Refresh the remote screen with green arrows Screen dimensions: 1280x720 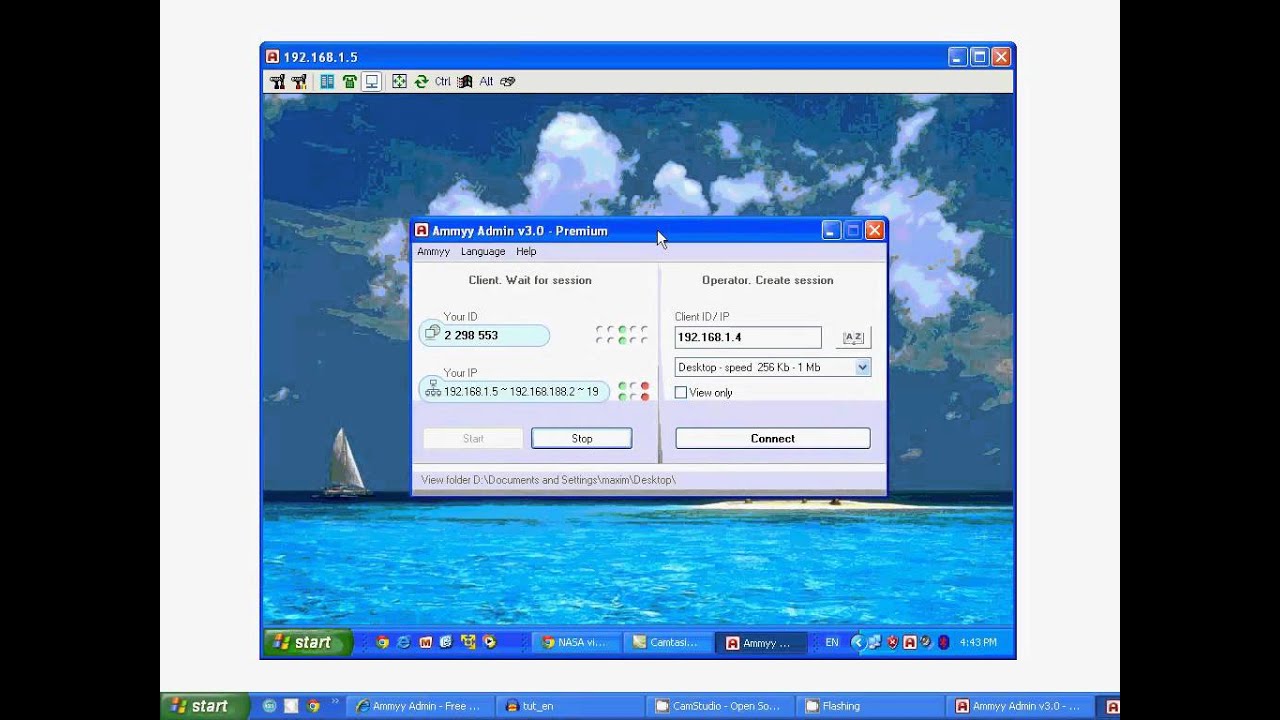pyautogui.click(x=421, y=82)
